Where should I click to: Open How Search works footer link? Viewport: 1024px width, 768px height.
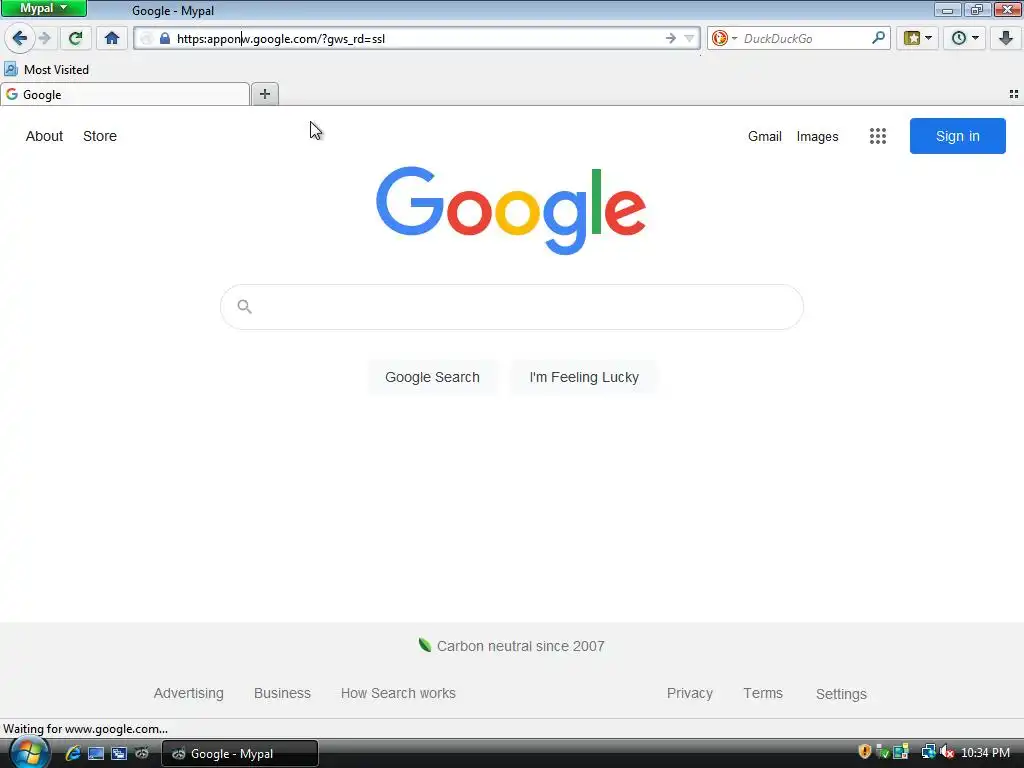398,694
